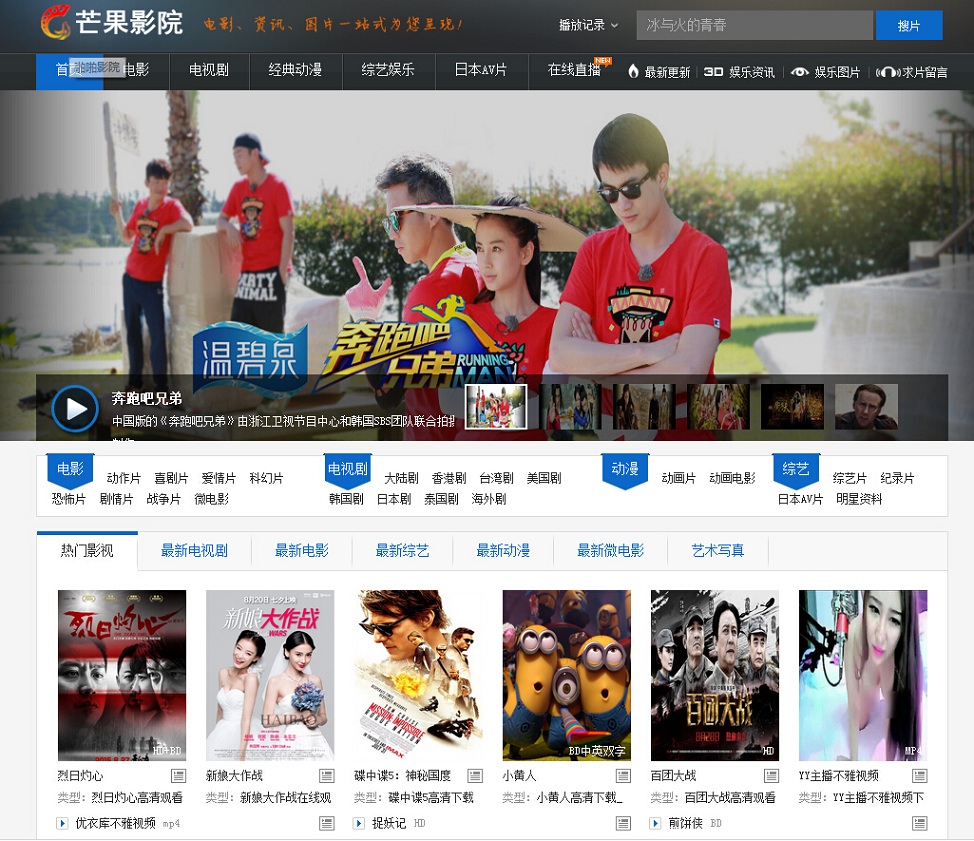Open the 大陆剧 category link
Image resolution: width=974 pixels, height=841 pixels.
tap(401, 478)
